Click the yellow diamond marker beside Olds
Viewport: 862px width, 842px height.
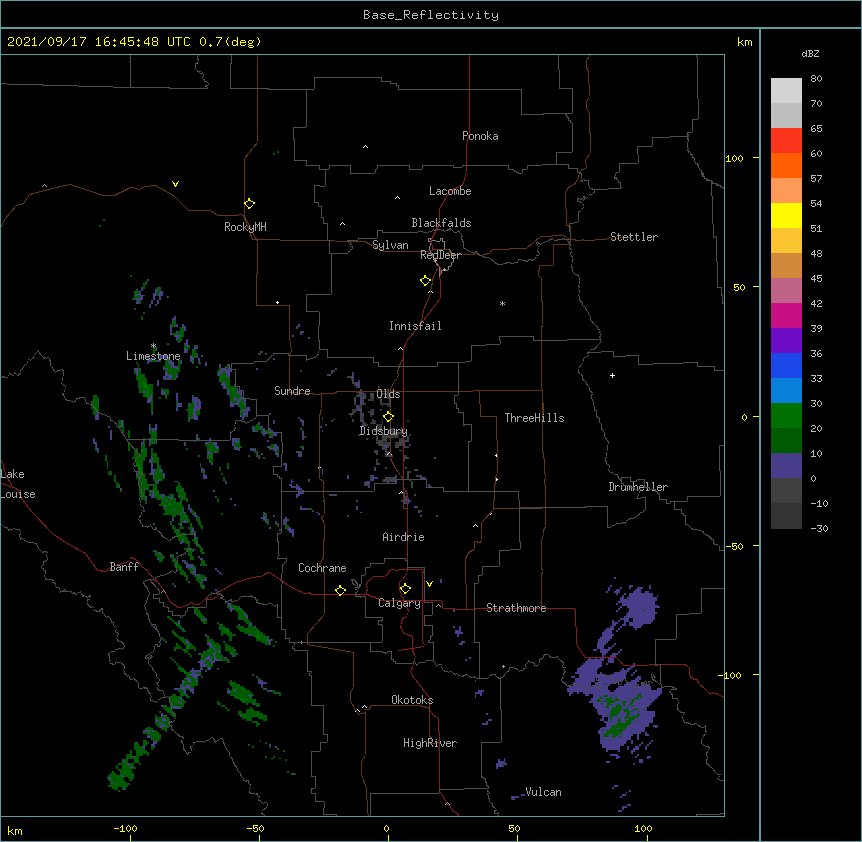(x=389, y=416)
